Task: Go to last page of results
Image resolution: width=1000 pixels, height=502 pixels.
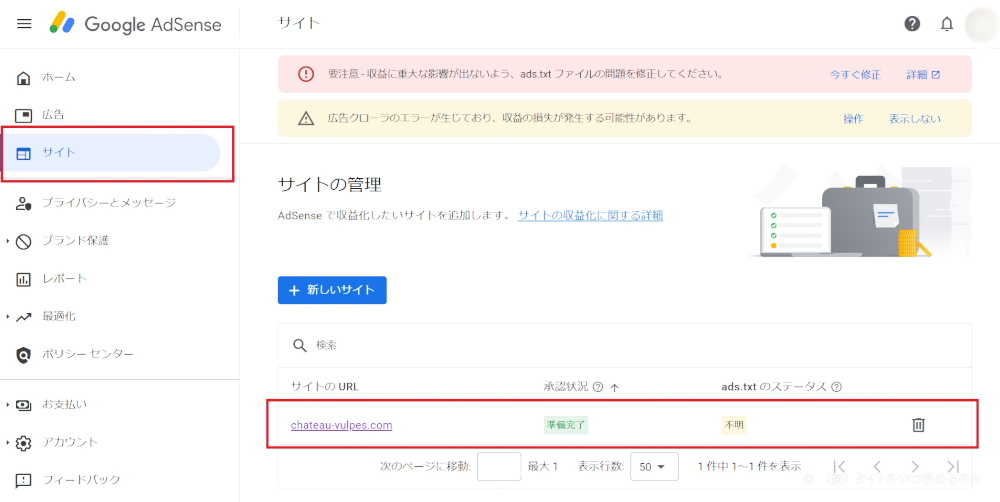Action: [x=953, y=466]
